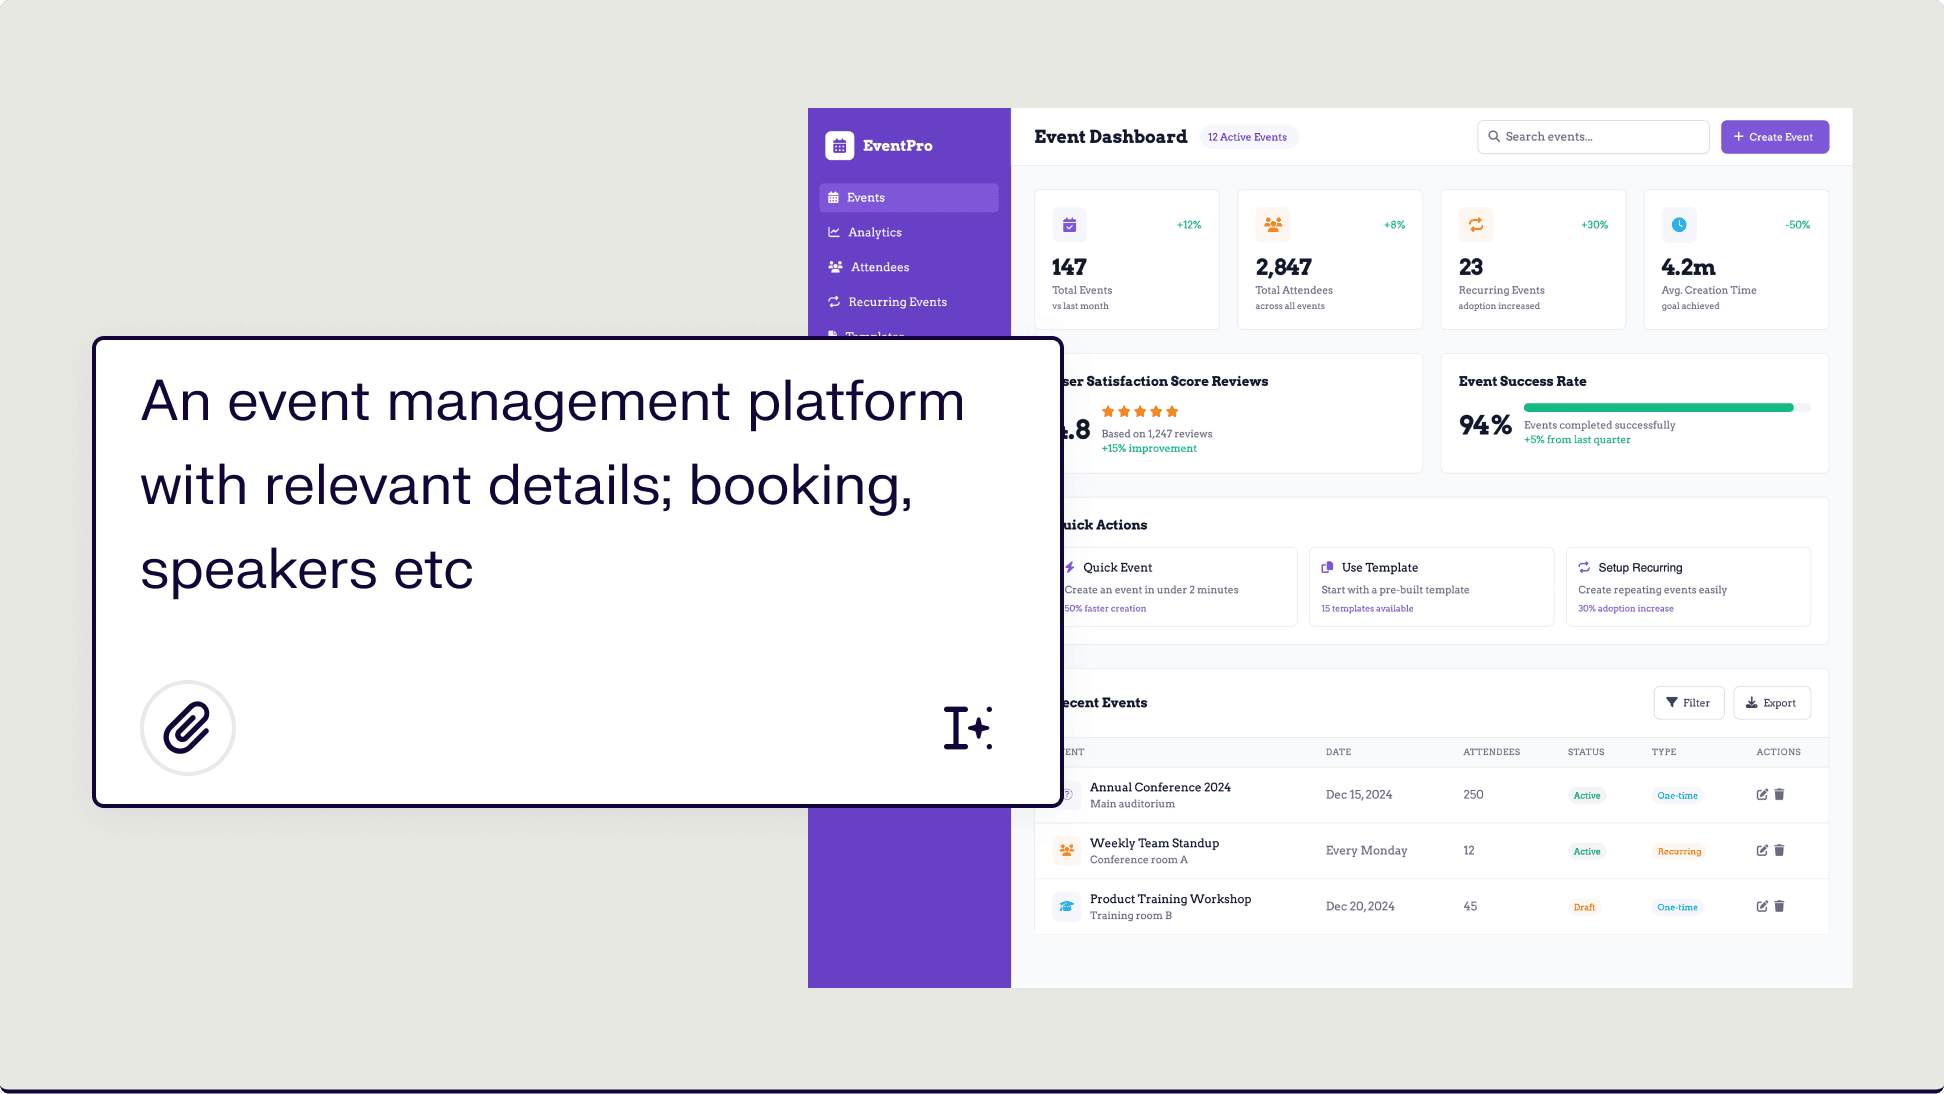Click the Setup Recurring refresh icon
The height and width of the screenshot is (1094, 1944).
coord(1585,567)
